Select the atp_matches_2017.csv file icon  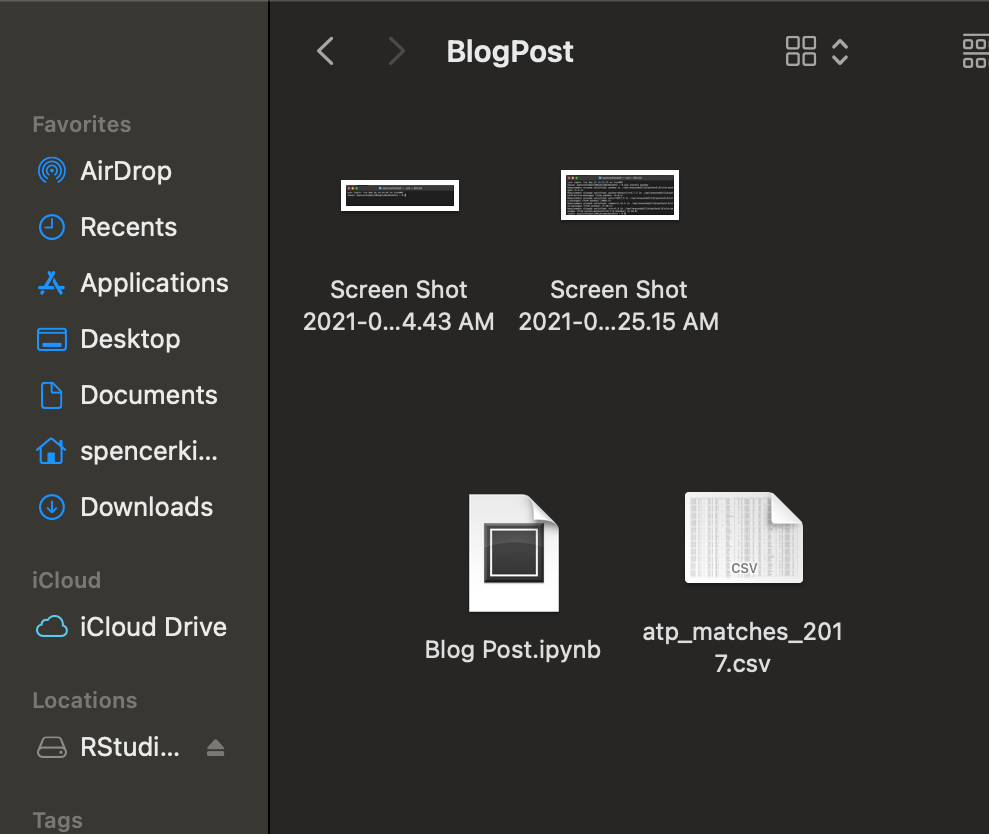[x=744, y=537]
